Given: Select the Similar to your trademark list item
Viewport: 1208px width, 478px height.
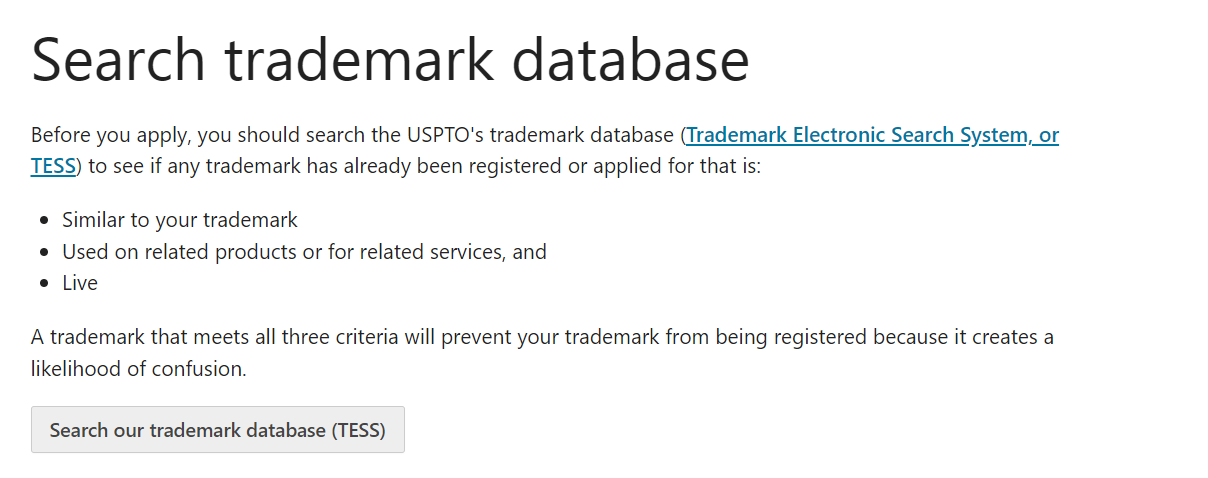Looking at the screenshot, I should tap(180, 220).
